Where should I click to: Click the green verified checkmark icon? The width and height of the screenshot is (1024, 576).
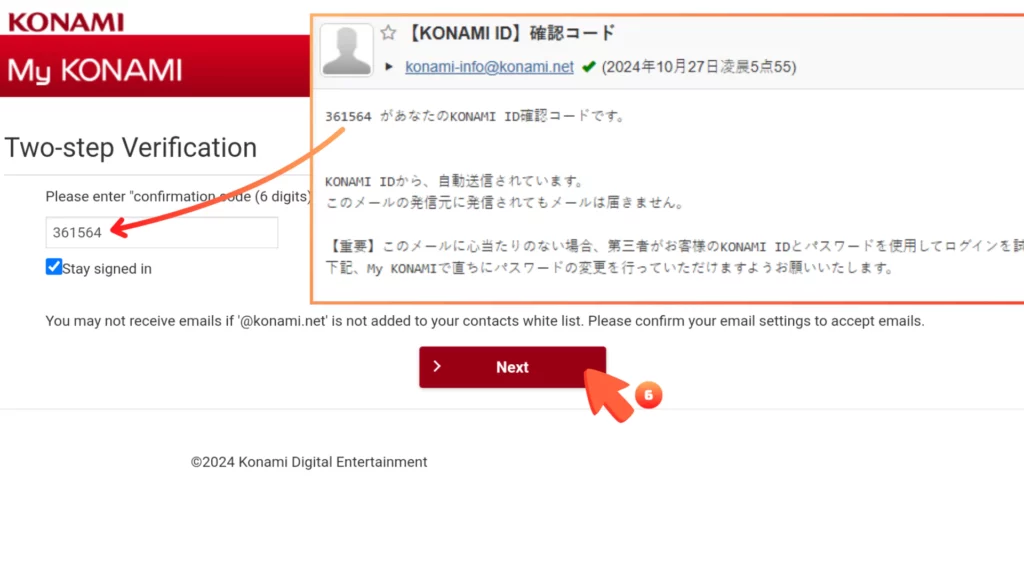tap(588, 67)
